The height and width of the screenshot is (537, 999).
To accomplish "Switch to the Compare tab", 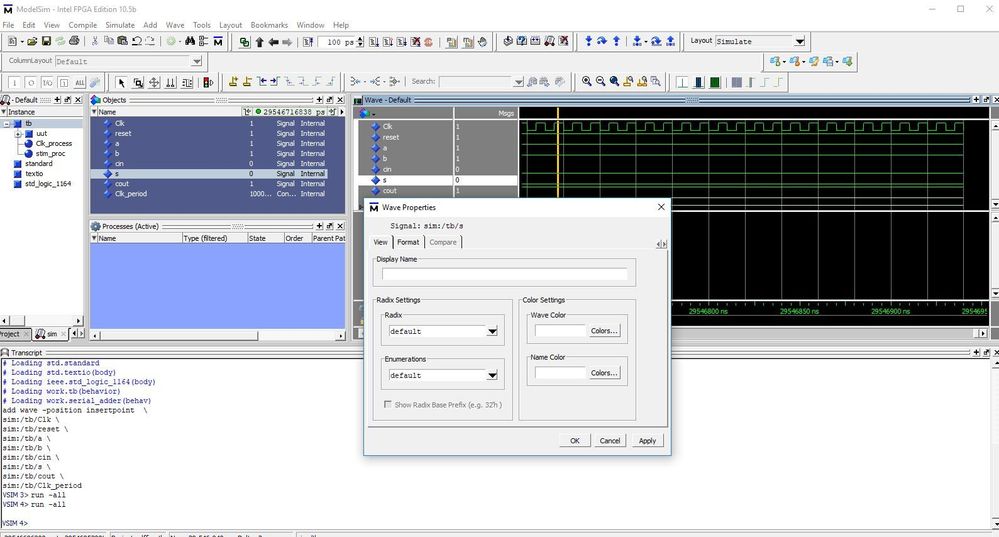I will click(x=443, y=242).
